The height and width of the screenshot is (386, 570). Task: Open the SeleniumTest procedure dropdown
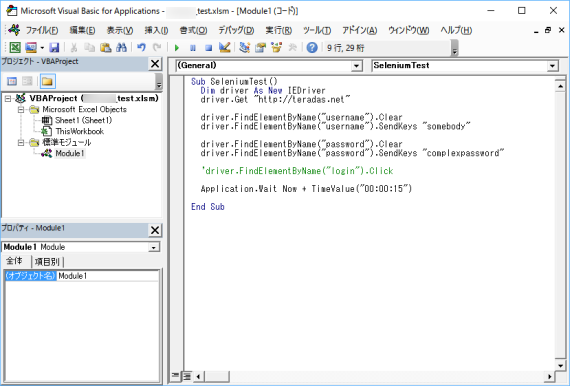coord(552,66)
